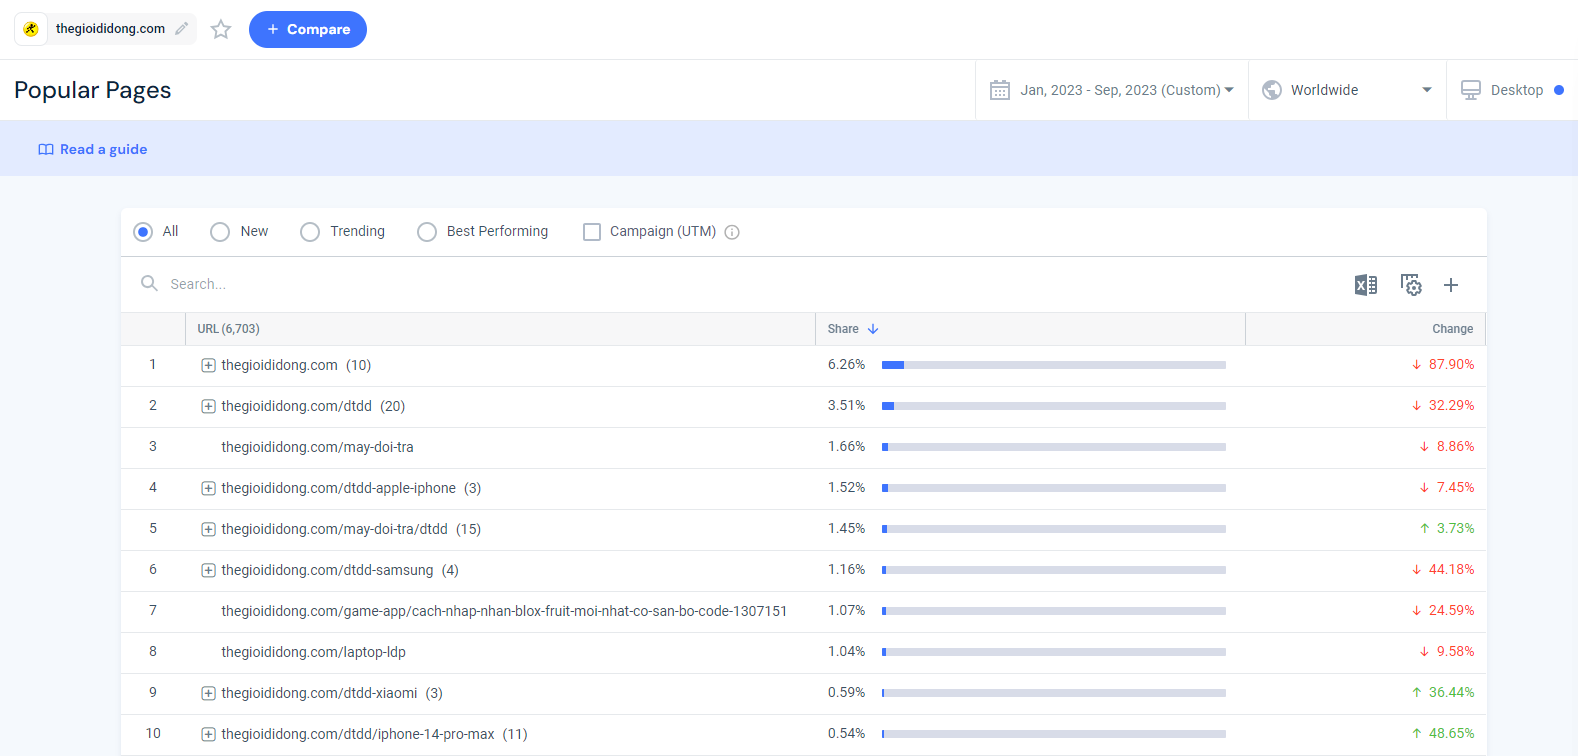
Task: Click the down arrow beside 7.45%
Action: (1424, 488)
